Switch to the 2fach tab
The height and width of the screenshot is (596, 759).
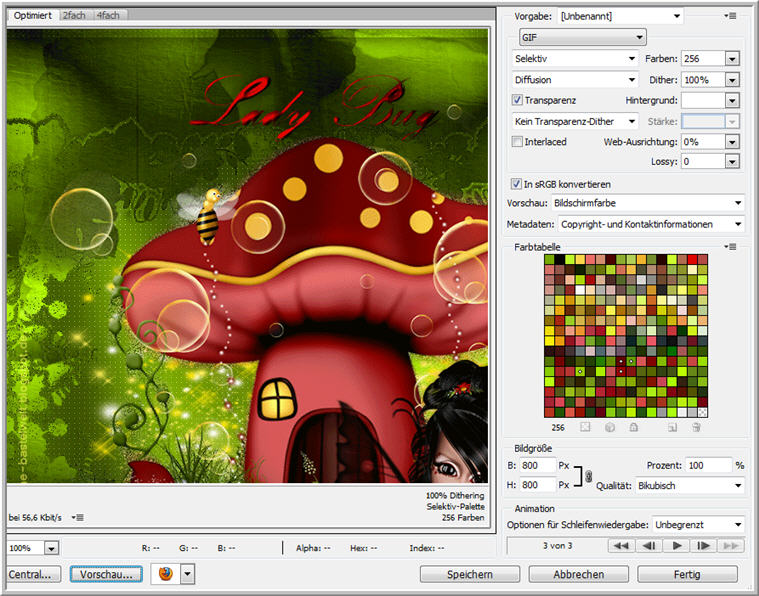(74, 15)
